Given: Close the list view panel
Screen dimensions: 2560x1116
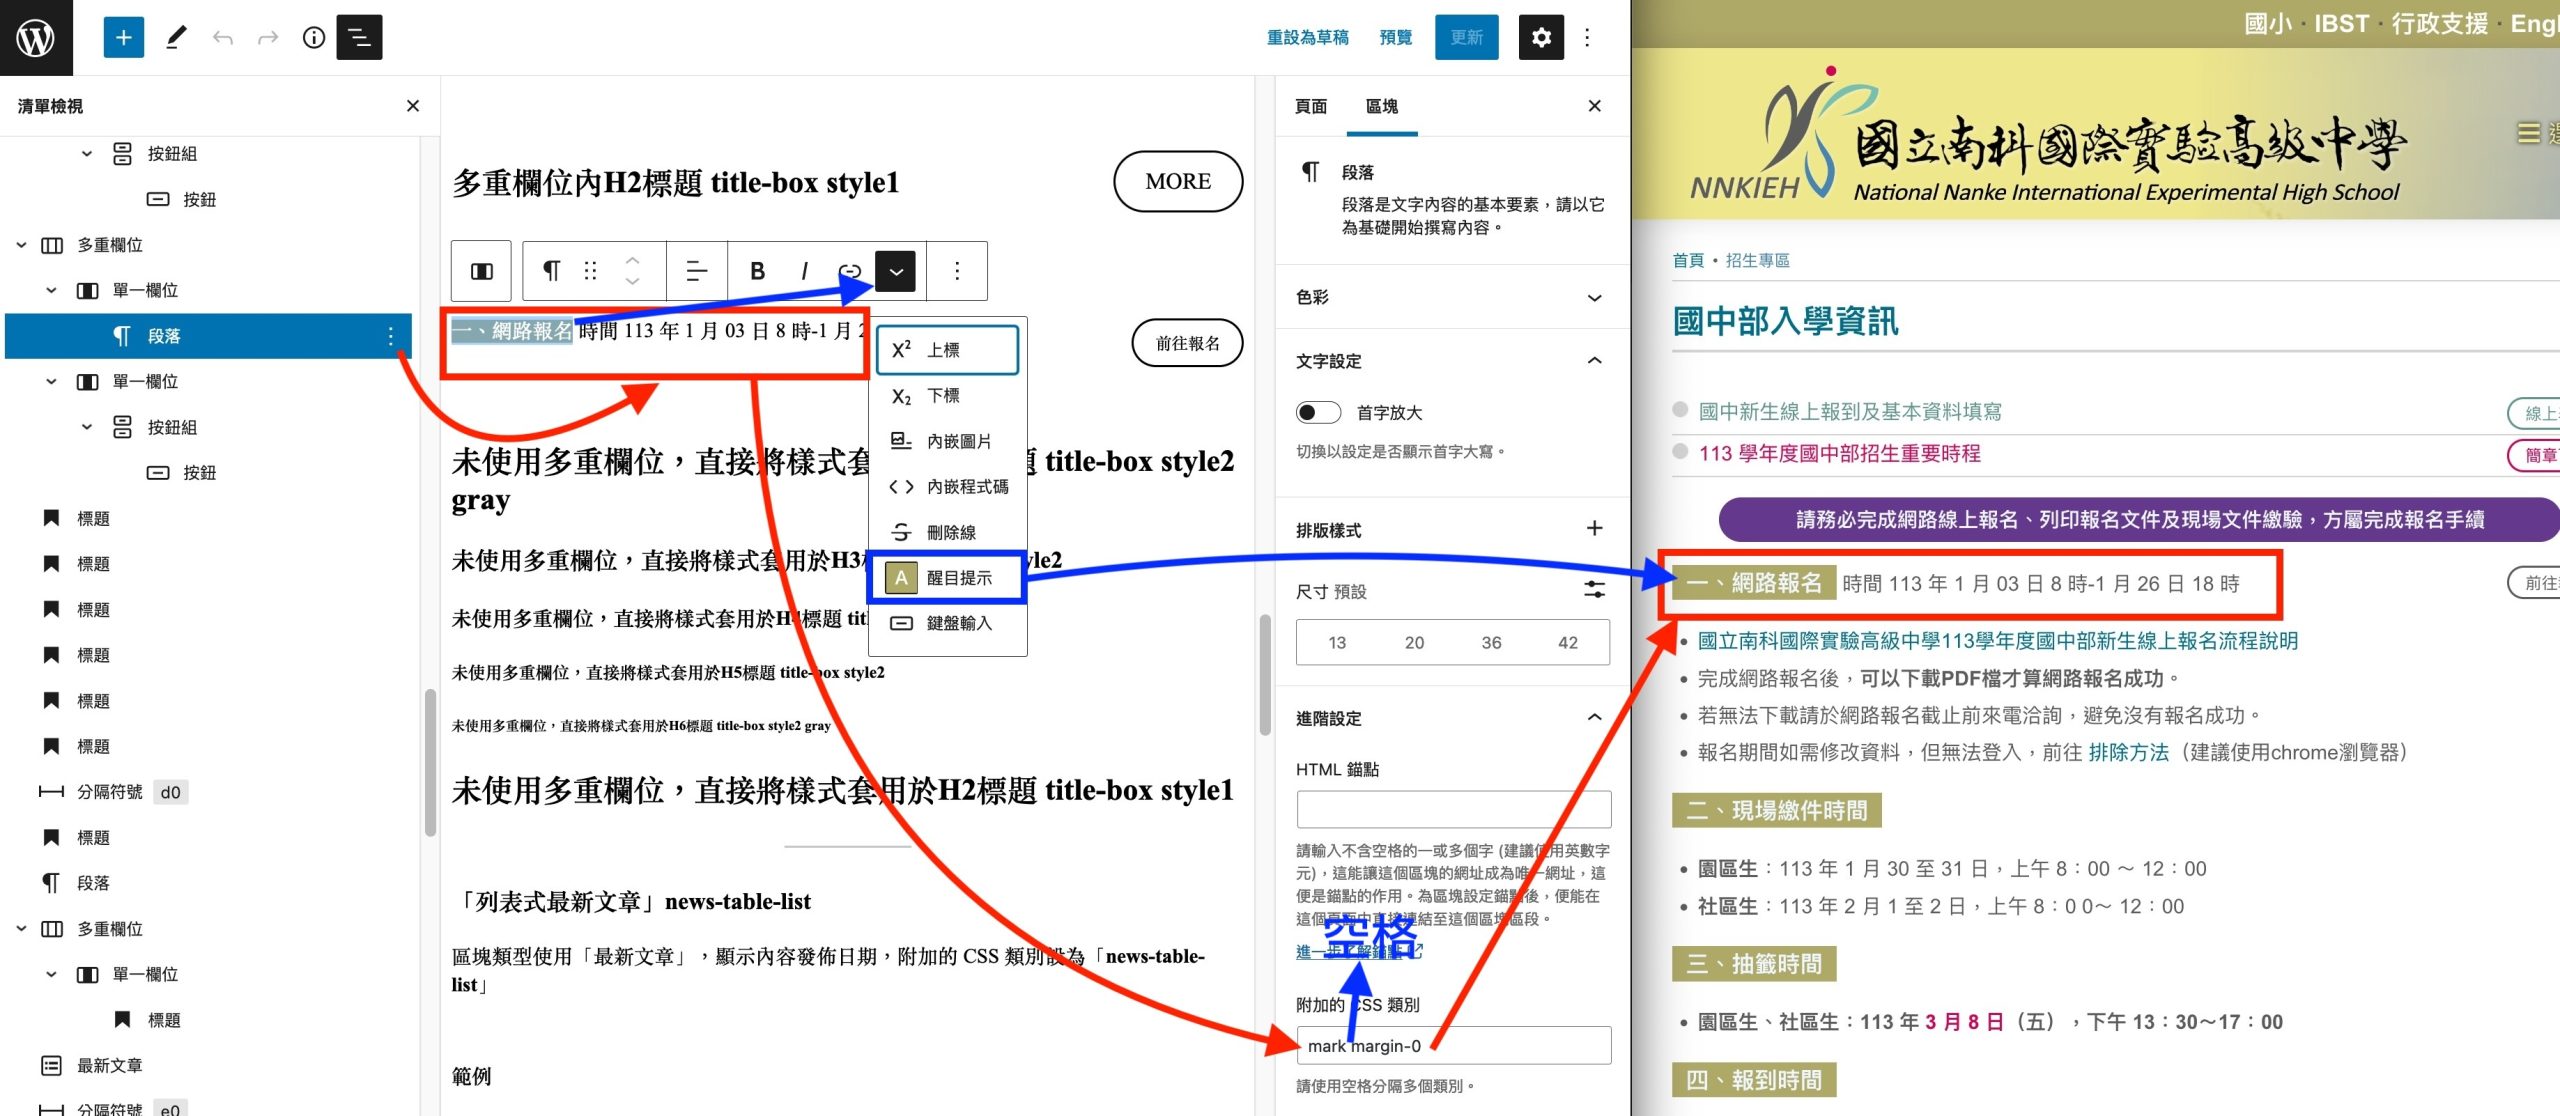Looking at the screenshot, I should click(413, 106).
